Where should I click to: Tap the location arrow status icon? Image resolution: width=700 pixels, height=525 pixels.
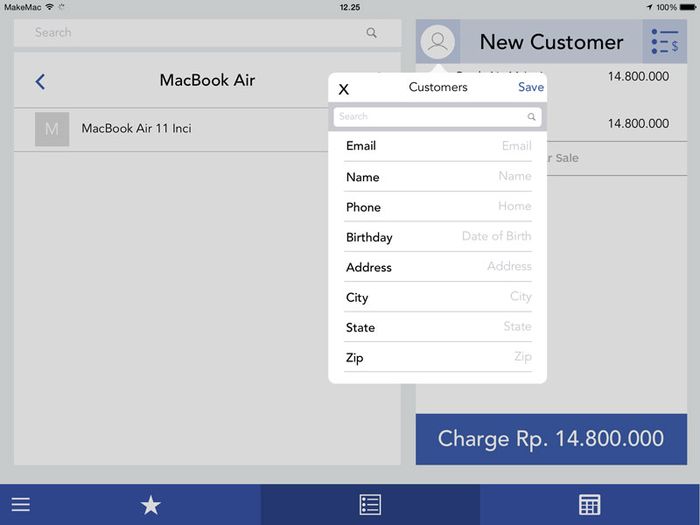click(650, 7)
